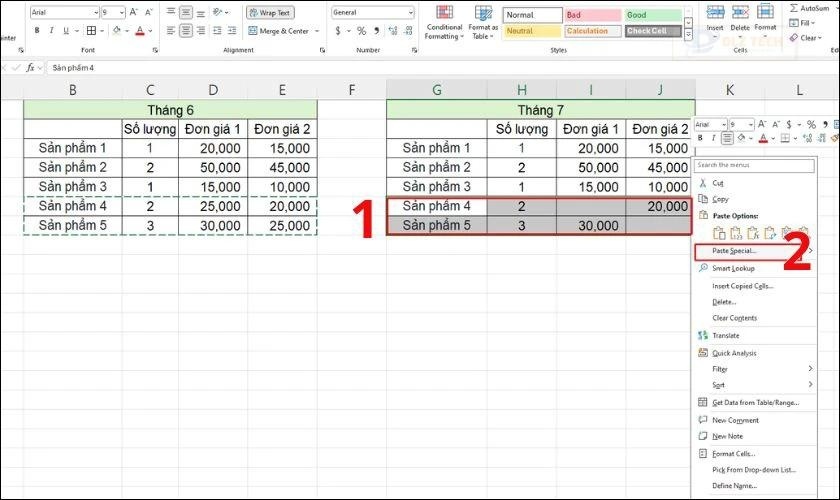Open the Fill dropdown
This screenshot has width=840, height=500.
point(802,23)
